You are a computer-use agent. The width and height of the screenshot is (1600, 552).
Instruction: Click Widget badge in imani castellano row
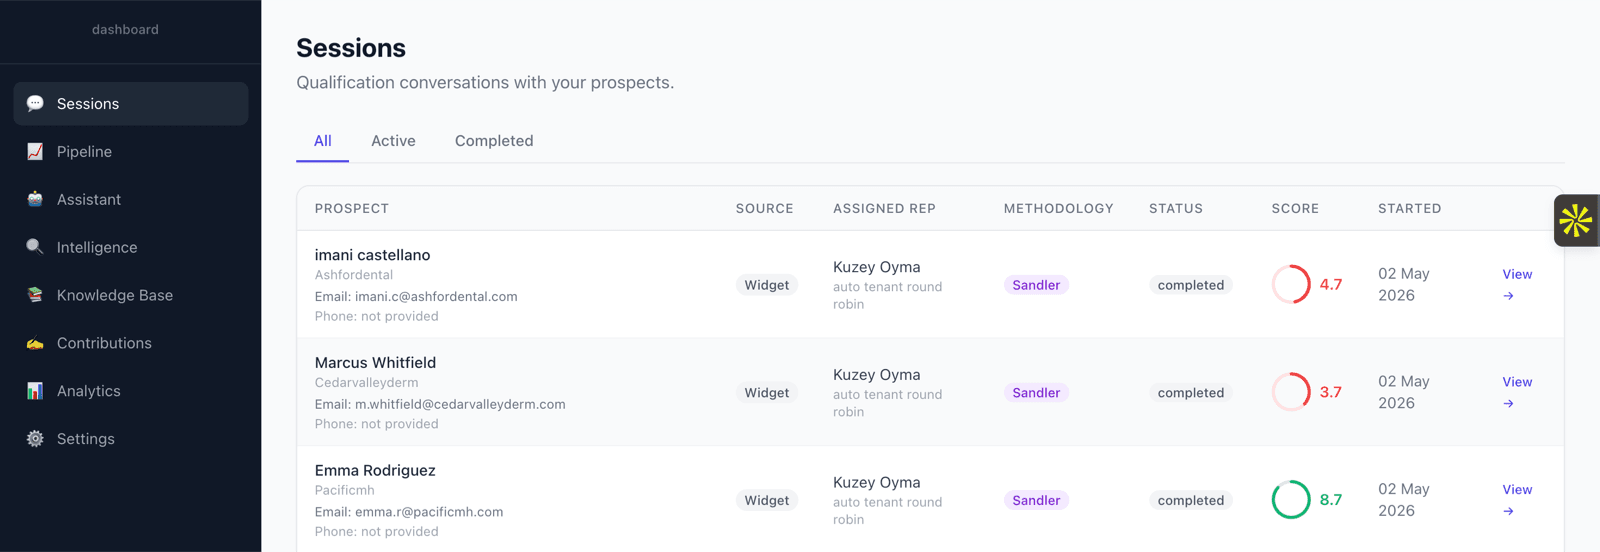pos(767,285)
